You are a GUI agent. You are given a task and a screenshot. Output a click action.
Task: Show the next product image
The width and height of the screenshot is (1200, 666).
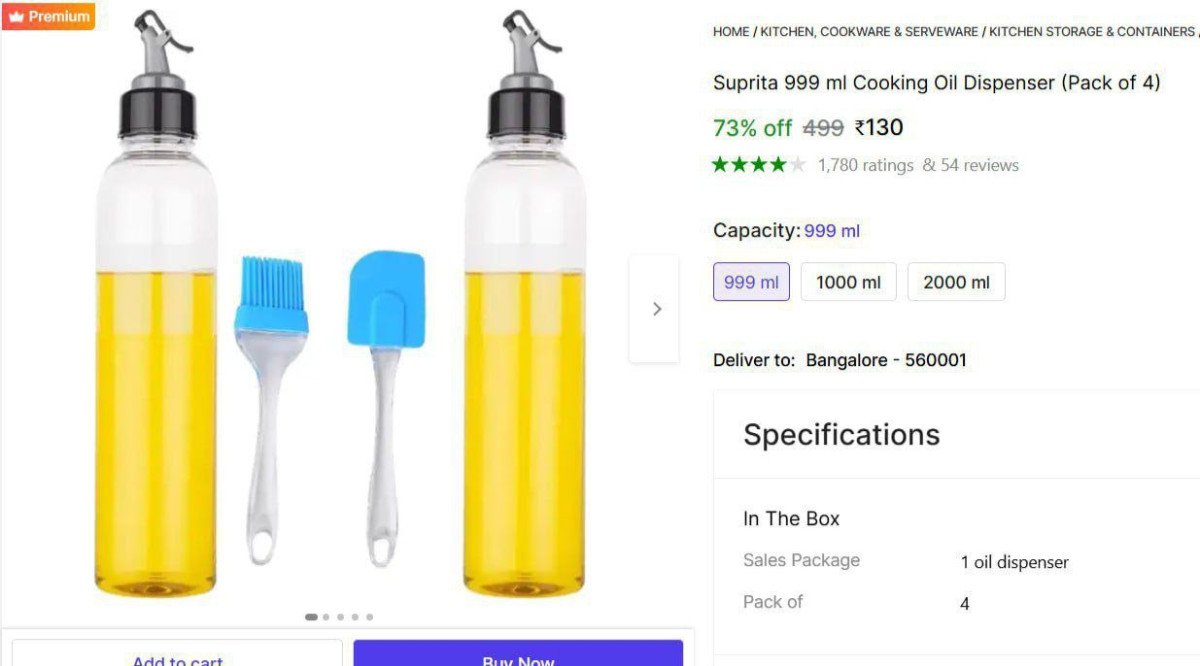656,309
